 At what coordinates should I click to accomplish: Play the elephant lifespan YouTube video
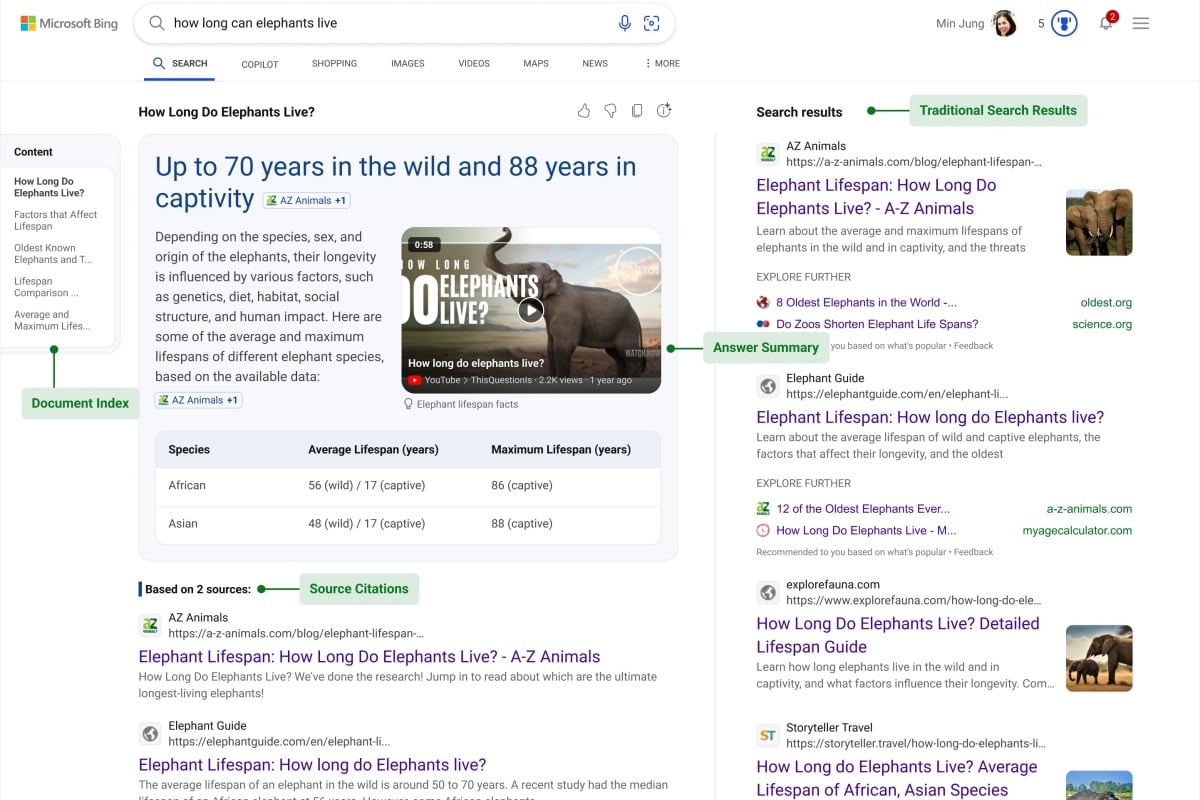point(531,310)
